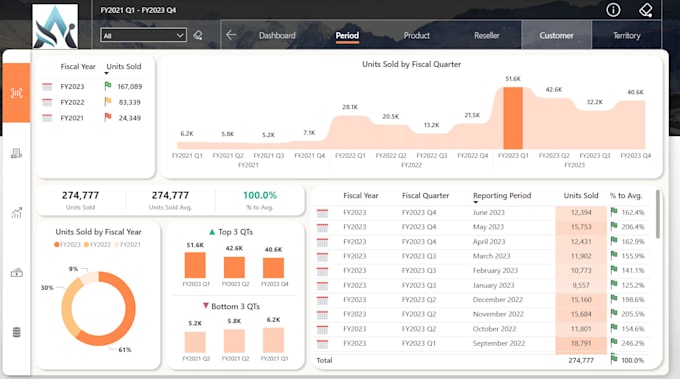Click the detail table vertical scrollbar
The width and height of the screenshot is (680, 379).
click(658, 214)
